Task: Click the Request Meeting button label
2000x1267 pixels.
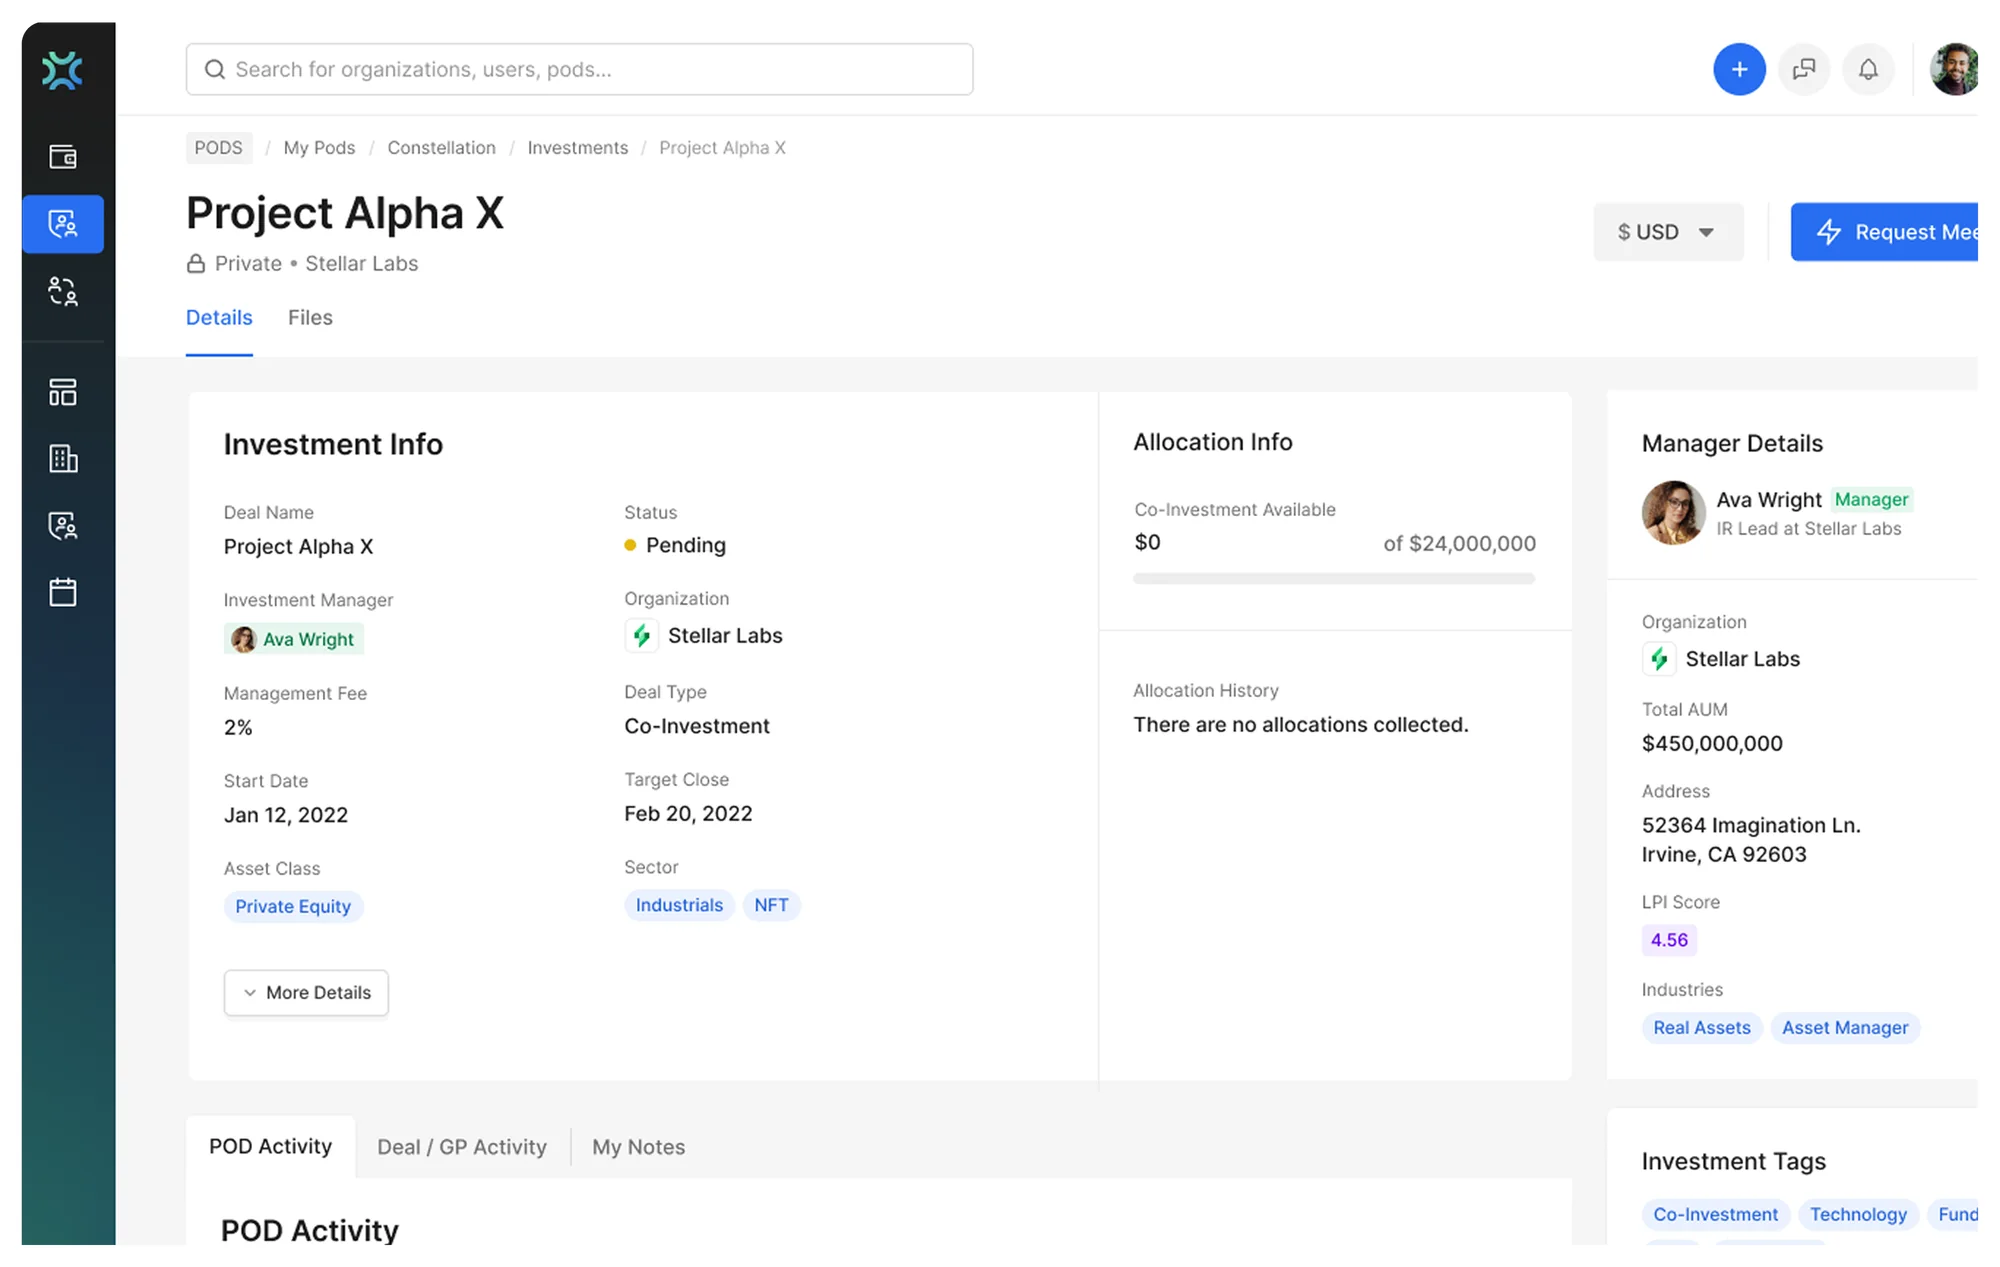Action: click(x=1916, y=232)
